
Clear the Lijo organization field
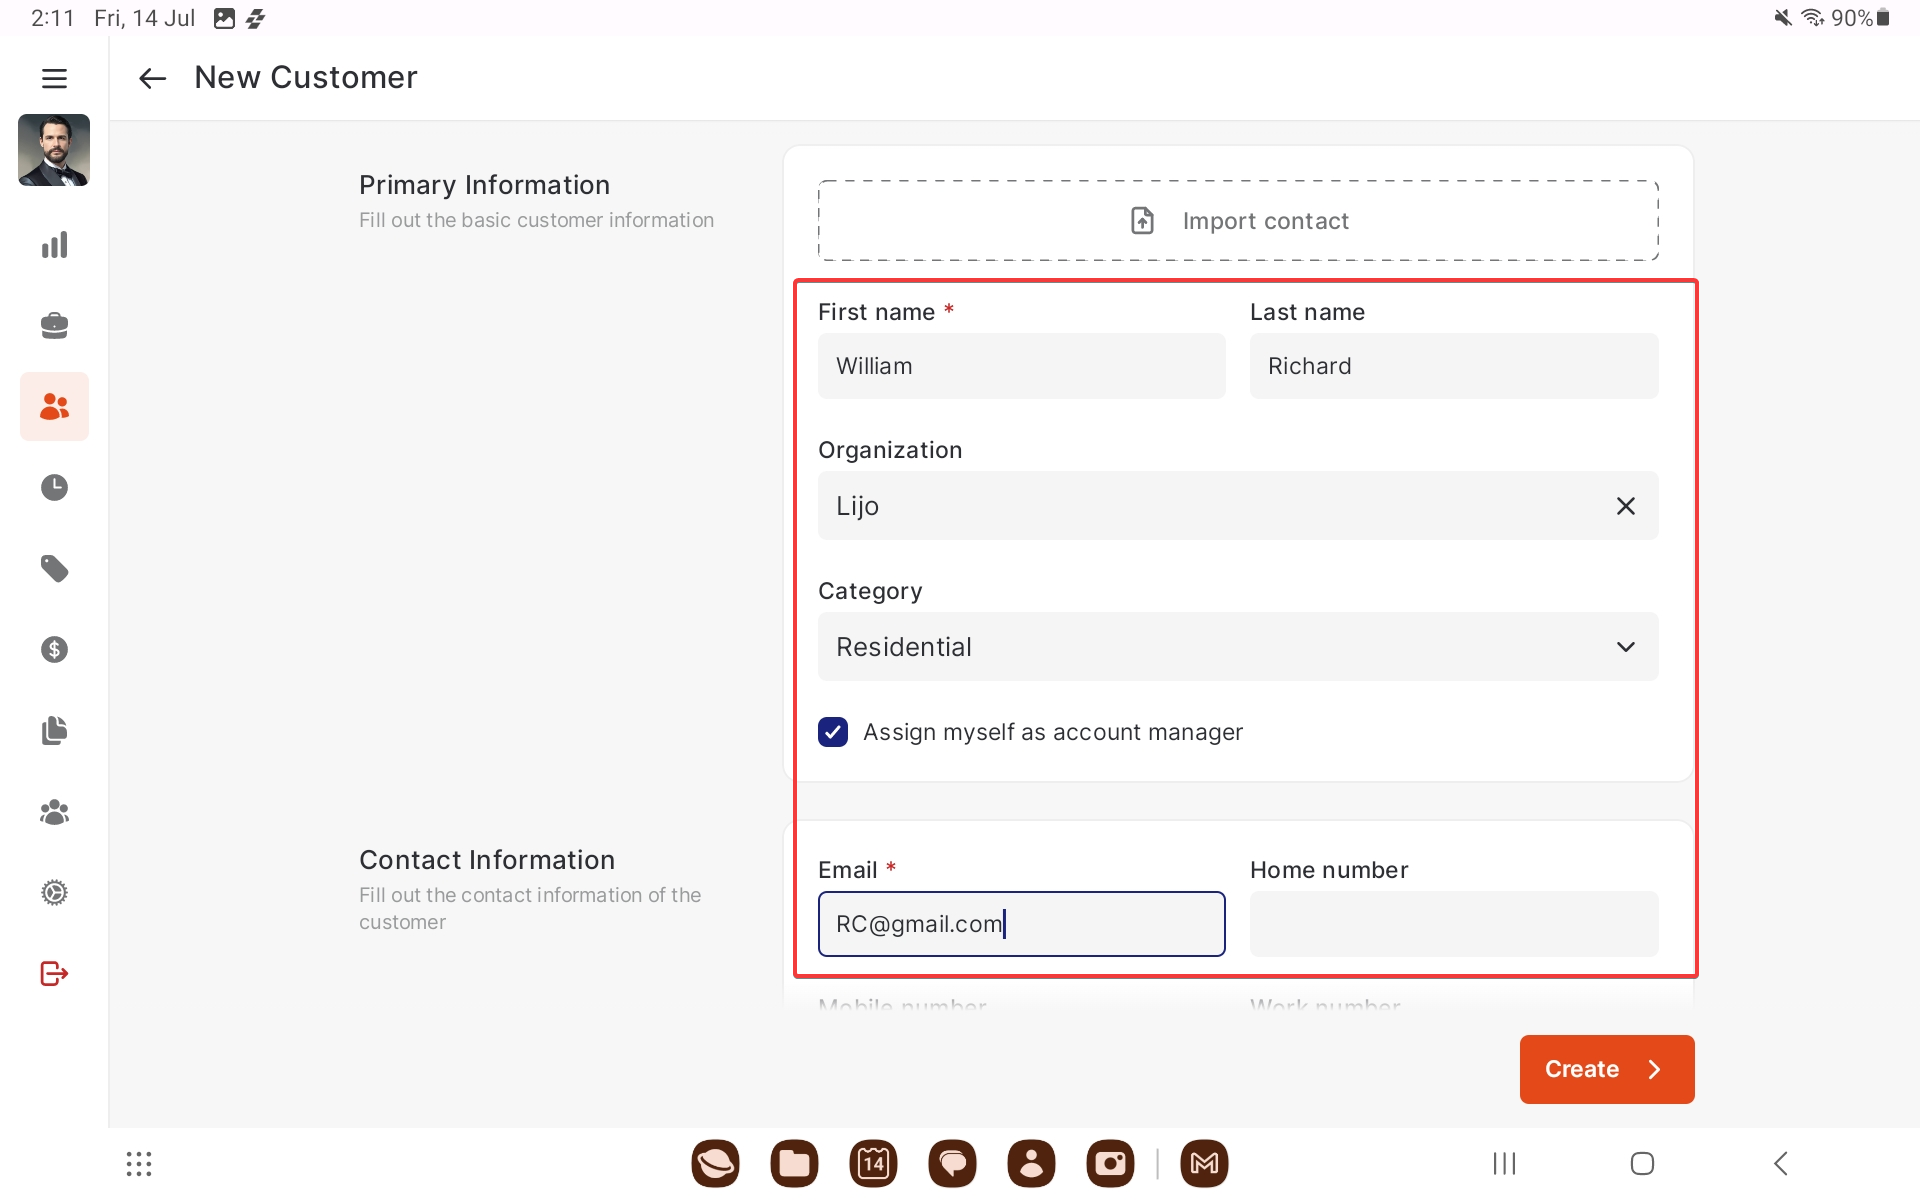[1625, 506]
